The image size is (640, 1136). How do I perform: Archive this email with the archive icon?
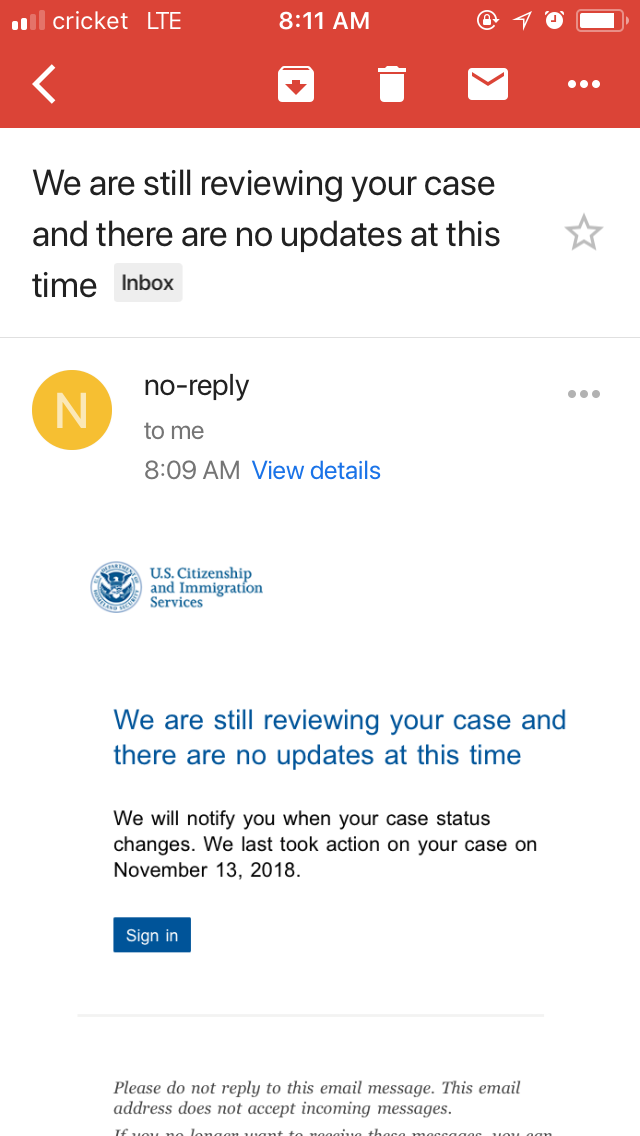pyautogui.click(x=296, y=84)
